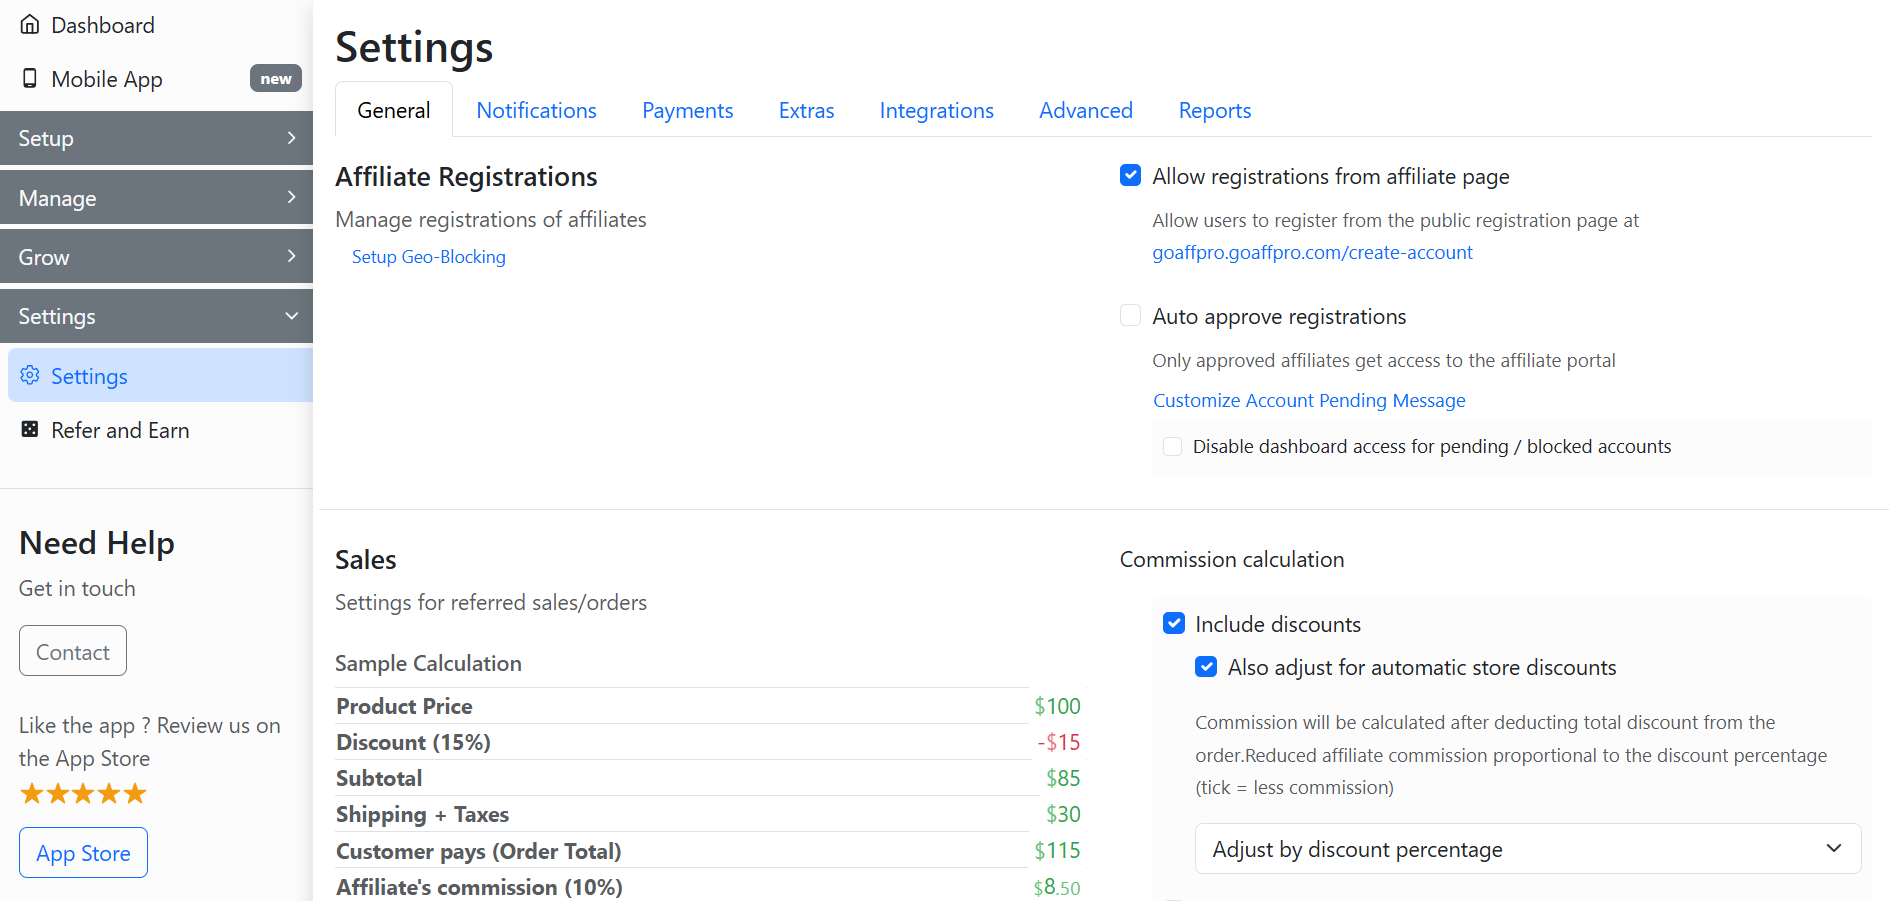Switch to the Notifications tab
Image resolution: width=1890 pixels, height=901 pixels.
(536, 110)
